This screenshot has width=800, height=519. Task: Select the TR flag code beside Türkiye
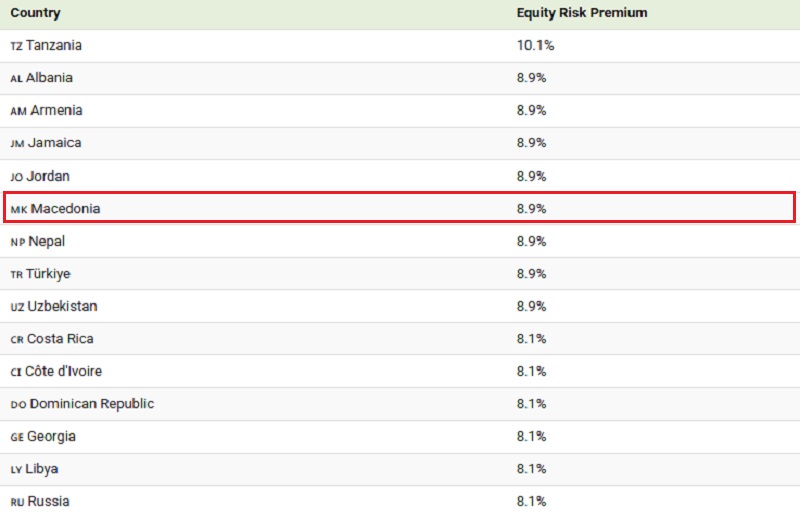pos(16,275)
